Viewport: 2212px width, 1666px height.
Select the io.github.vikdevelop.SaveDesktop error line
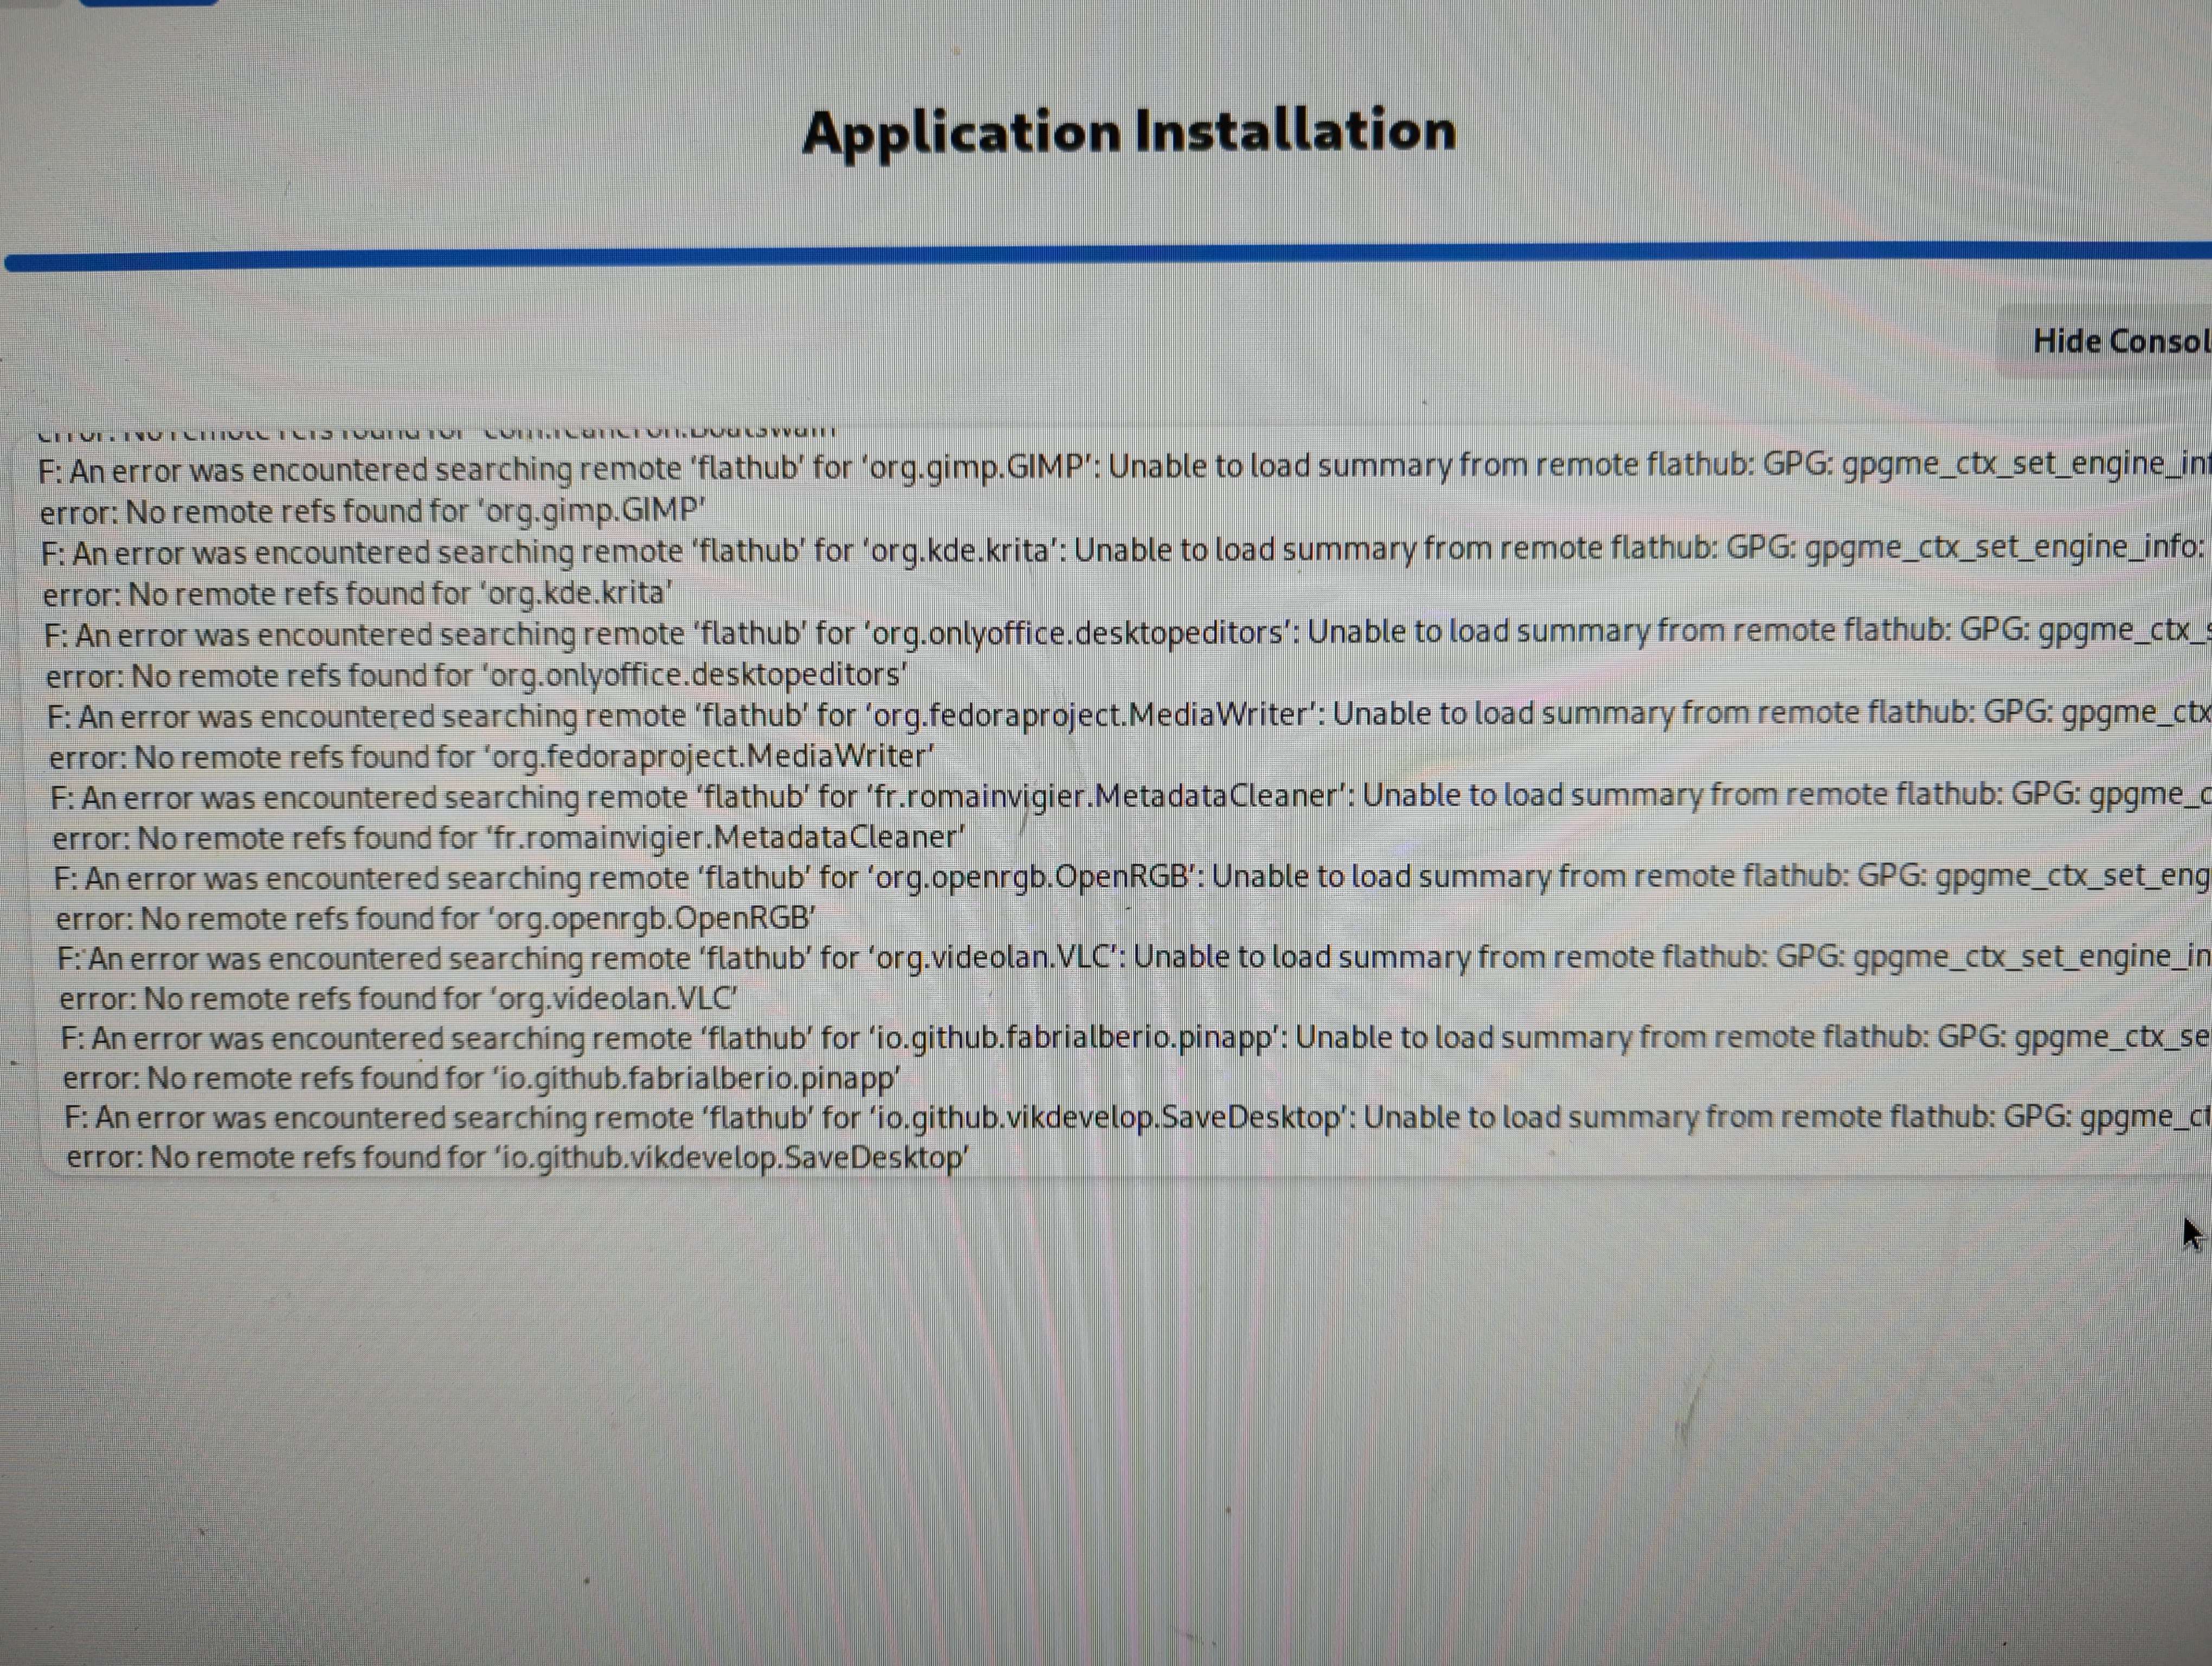click(x=900, y=1117)
